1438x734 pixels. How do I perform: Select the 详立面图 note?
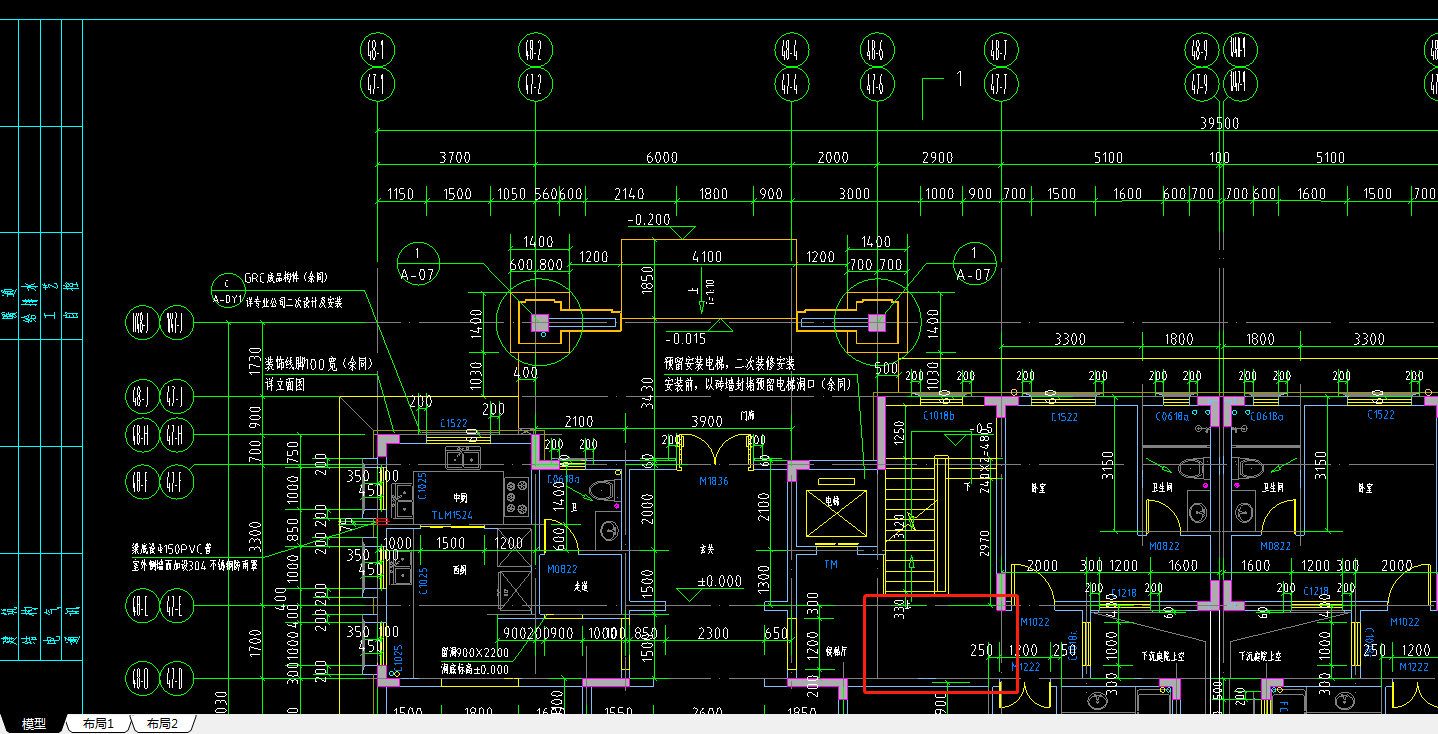click(284, 384)
